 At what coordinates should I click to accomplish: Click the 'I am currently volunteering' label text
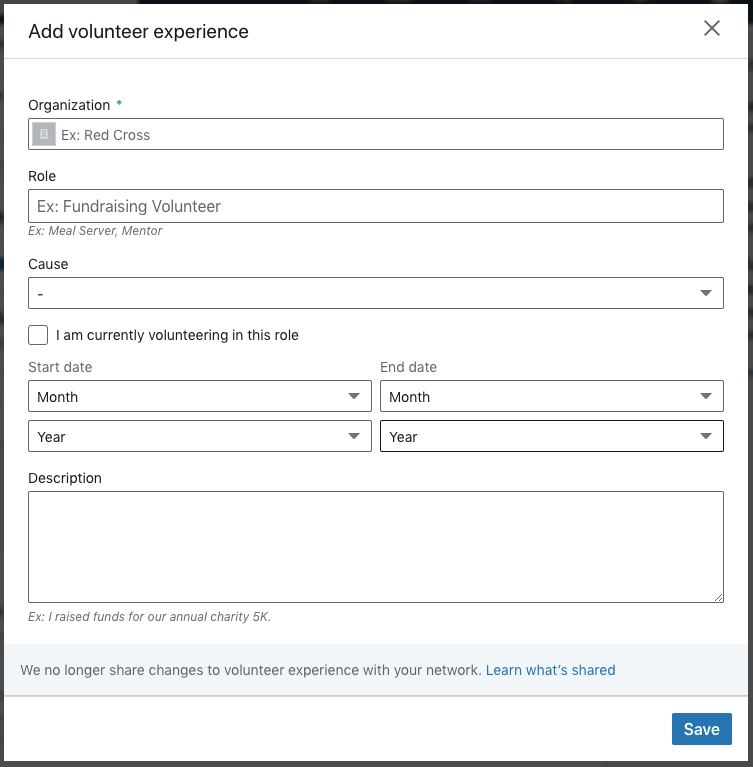click(177, 335)
